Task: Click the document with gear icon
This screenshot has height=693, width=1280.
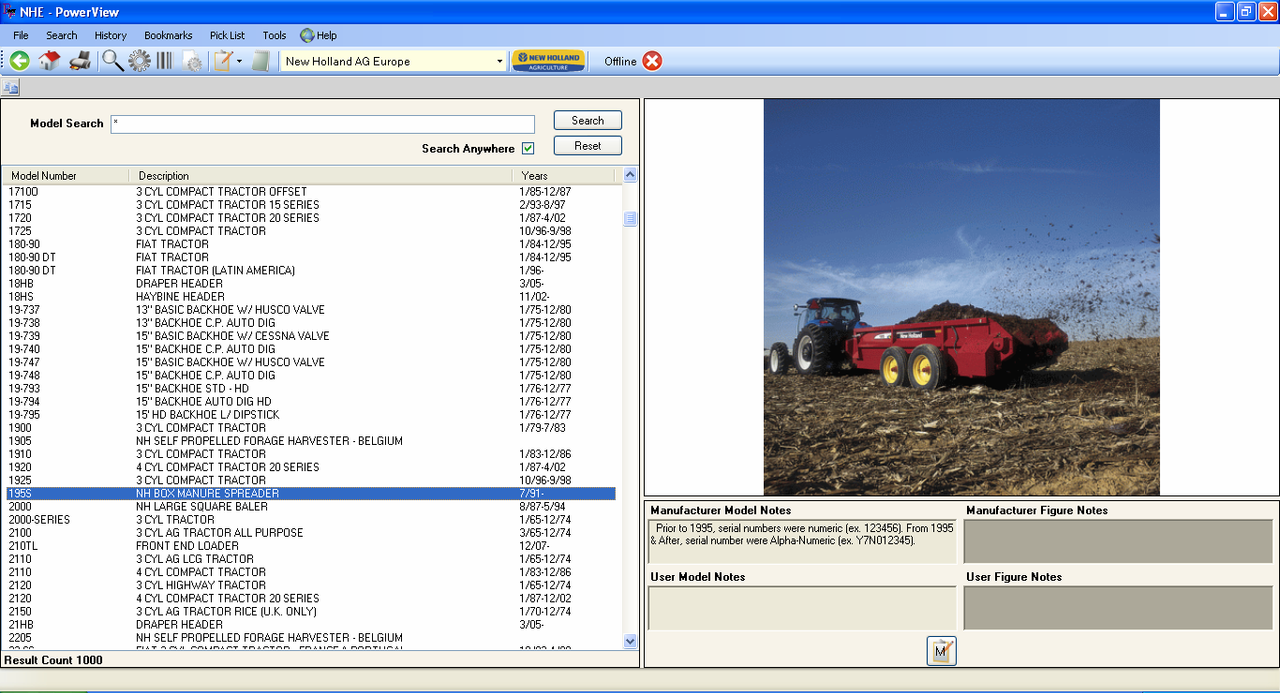Action: [x=192, y=61]
